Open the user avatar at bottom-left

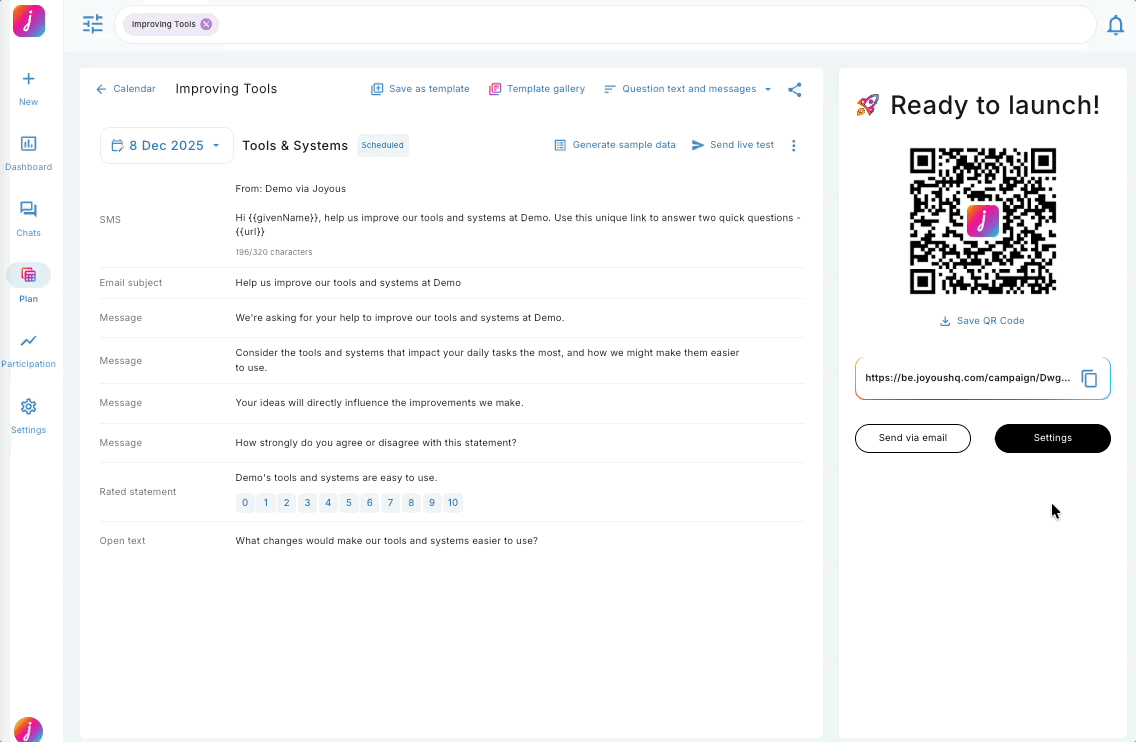click(x=28, y=729)
